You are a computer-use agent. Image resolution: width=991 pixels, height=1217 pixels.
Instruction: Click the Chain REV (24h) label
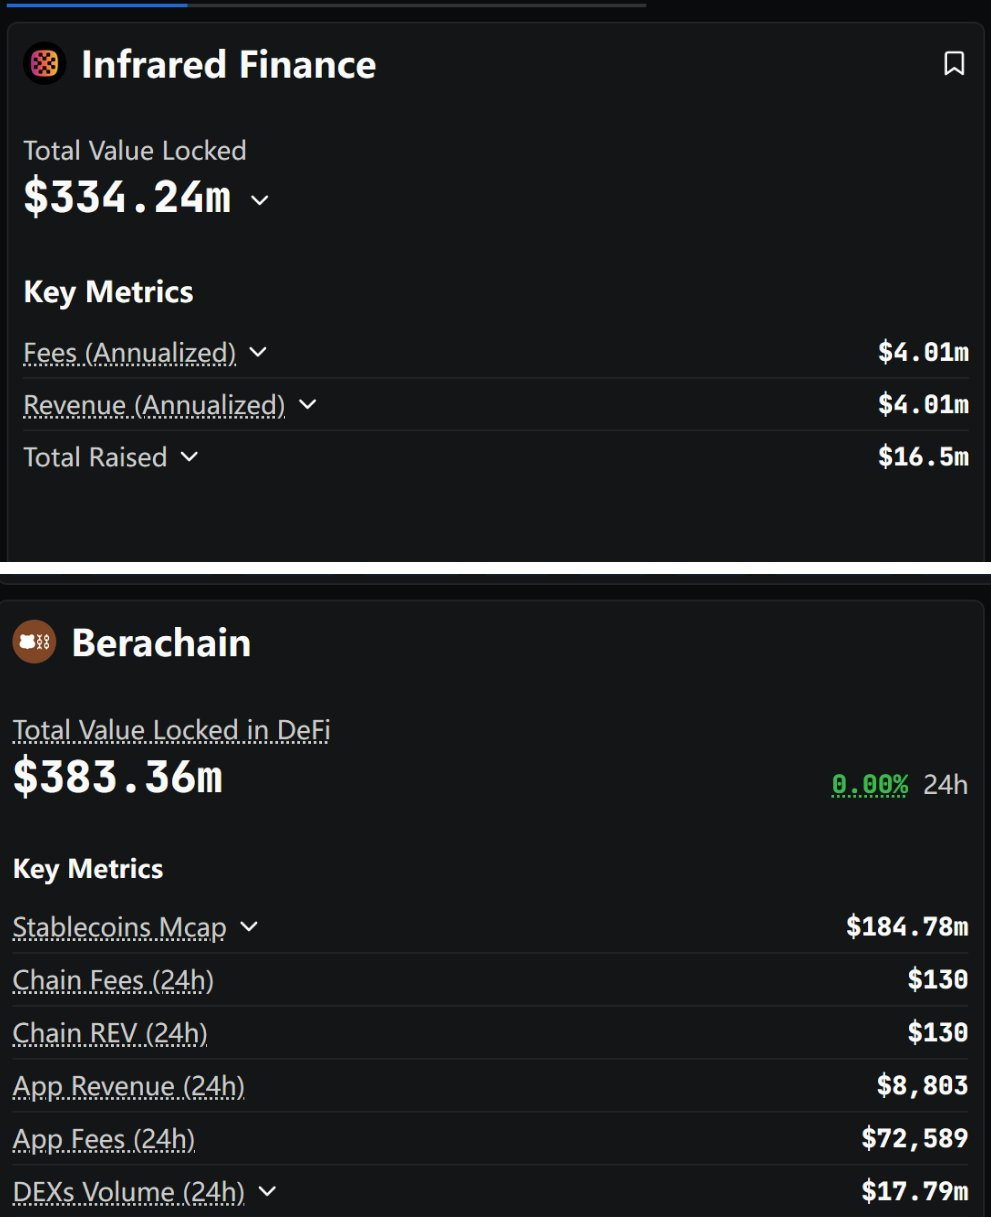110,1033
